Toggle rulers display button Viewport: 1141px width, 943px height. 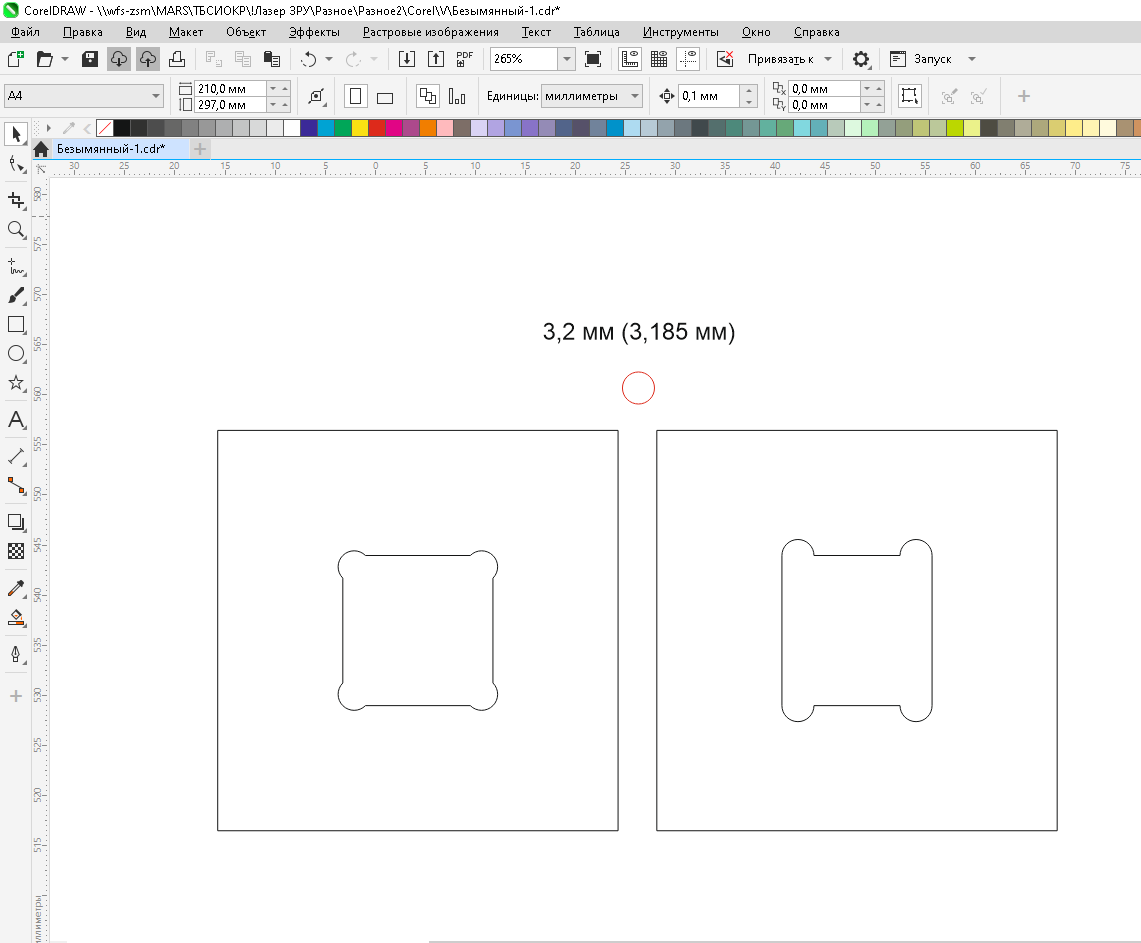(630, 59)
